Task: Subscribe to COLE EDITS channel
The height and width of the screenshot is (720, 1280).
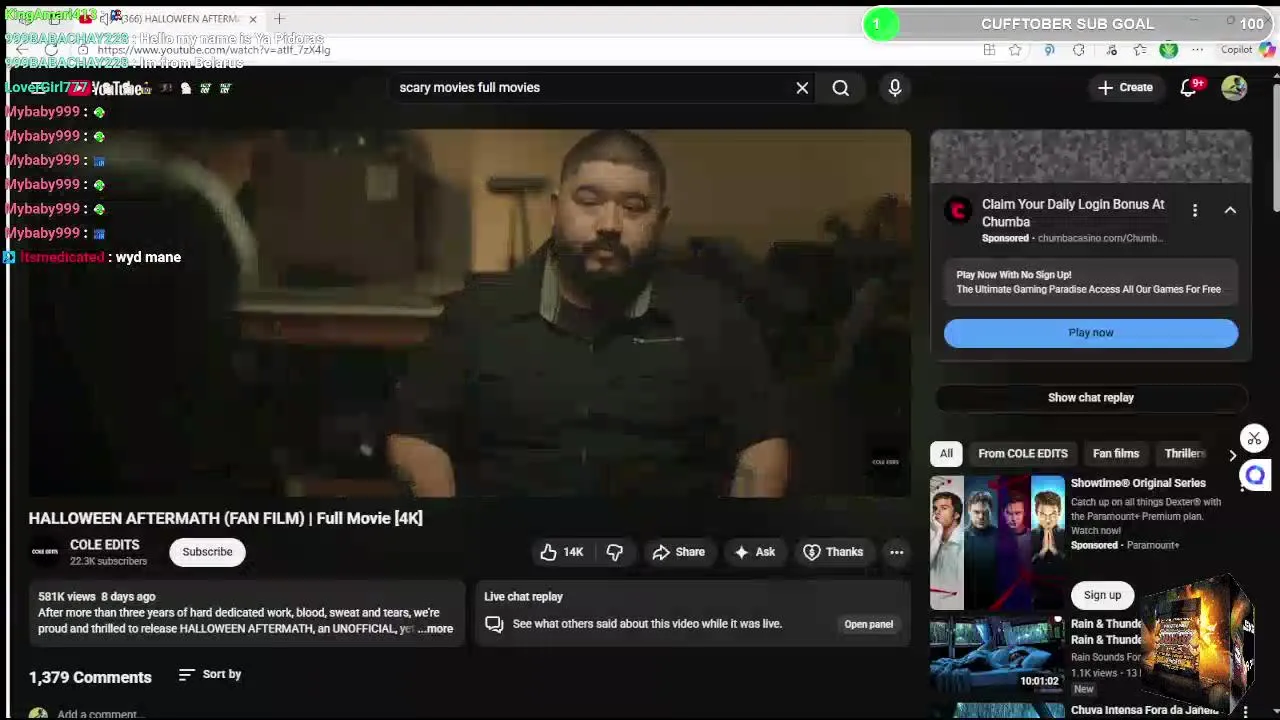Action: tap(207, 552)
